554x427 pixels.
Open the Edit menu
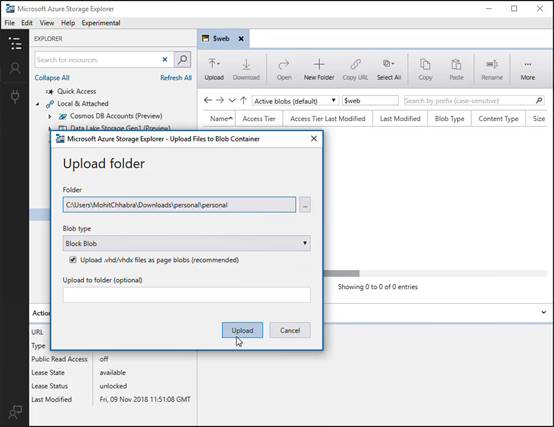27,23
